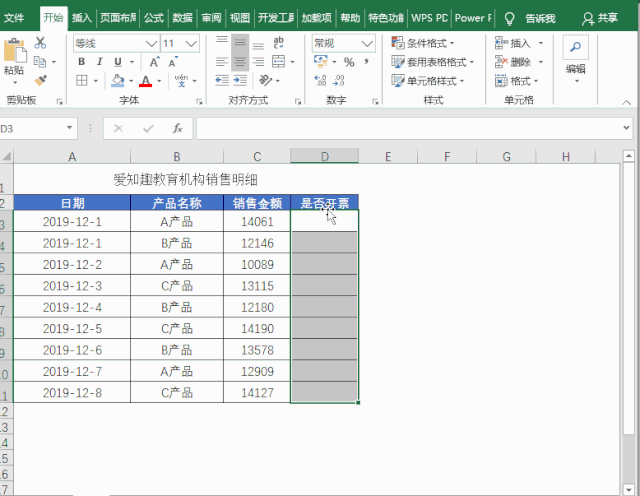
Task: Click the Copy icon
Action: tap(40, 62)
